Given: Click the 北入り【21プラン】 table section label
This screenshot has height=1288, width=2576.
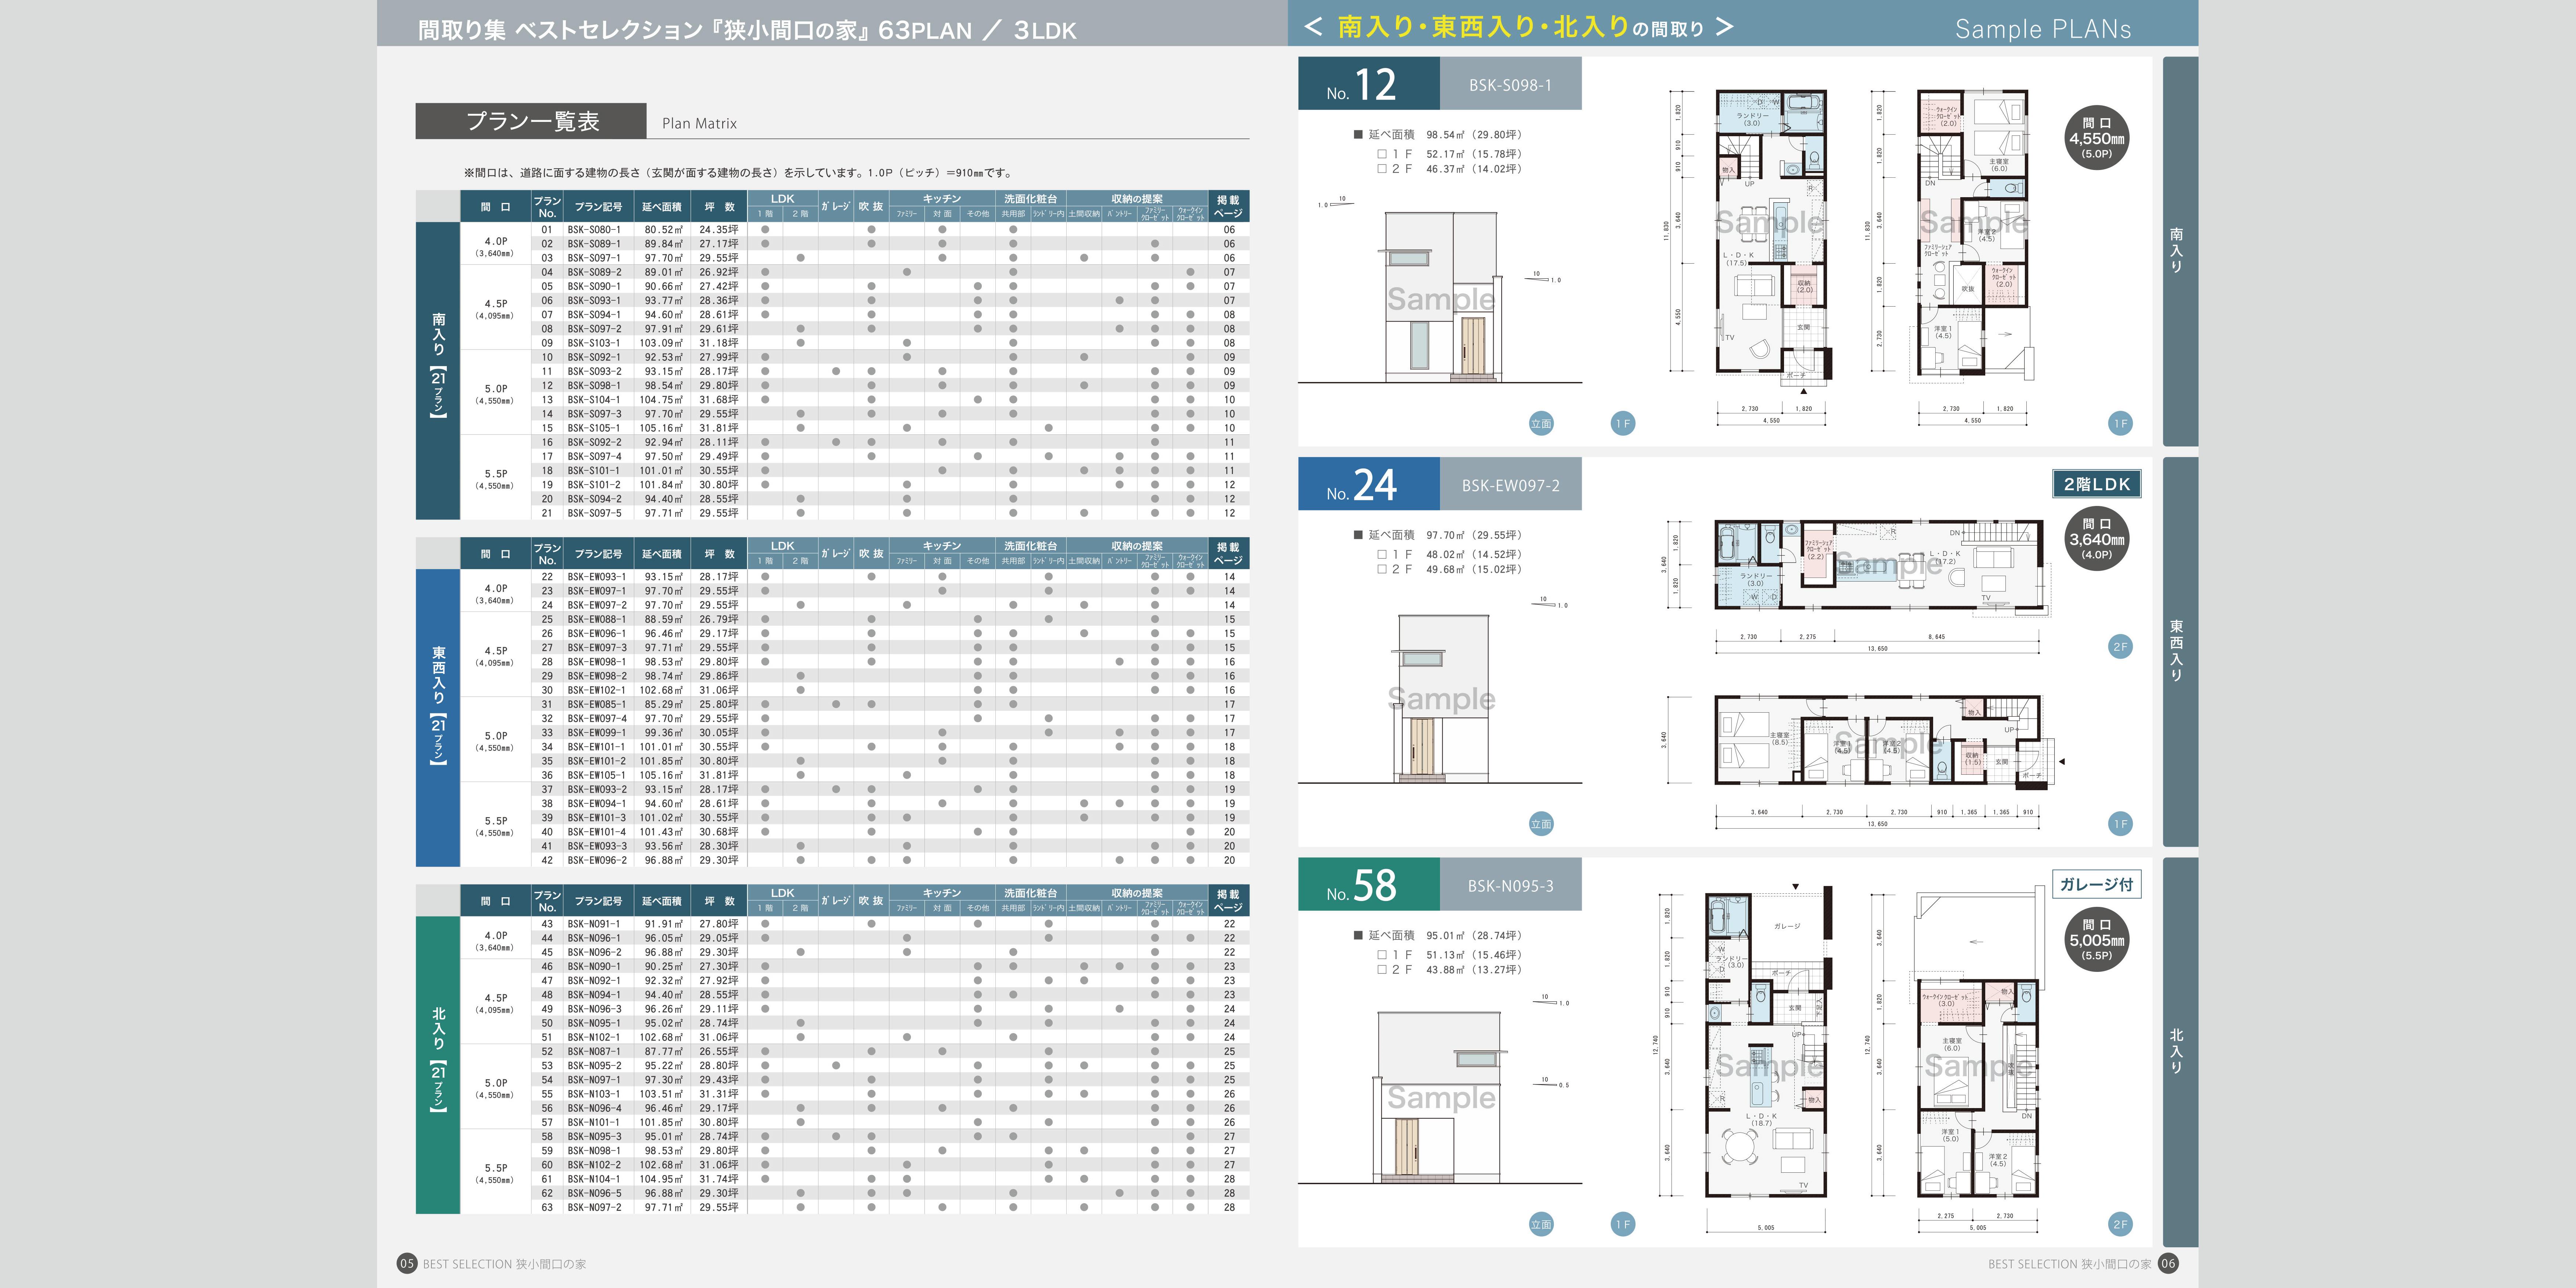Looking at the screenshot, I should (x=438, y=1065).
